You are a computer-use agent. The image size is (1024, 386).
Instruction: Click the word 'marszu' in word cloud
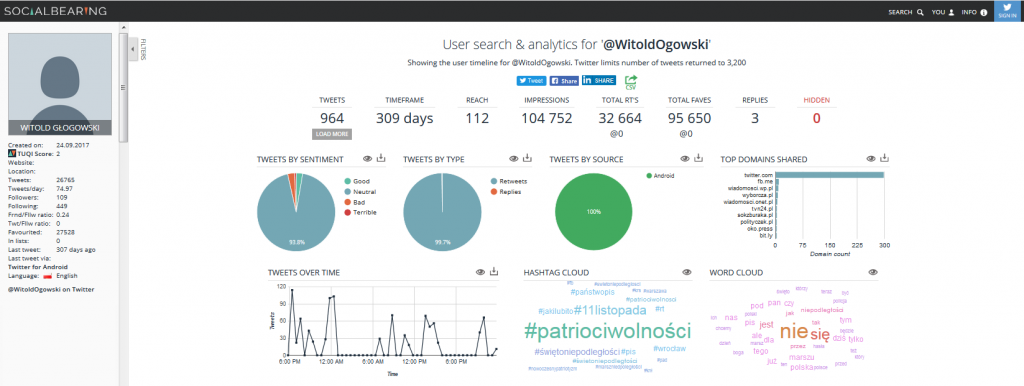[x=801, y=357]
